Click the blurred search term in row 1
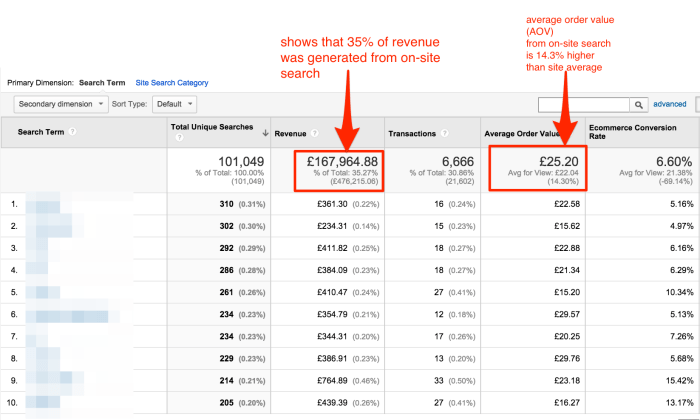Viewport: 700px width, 420px height. [x=60, y=205]
